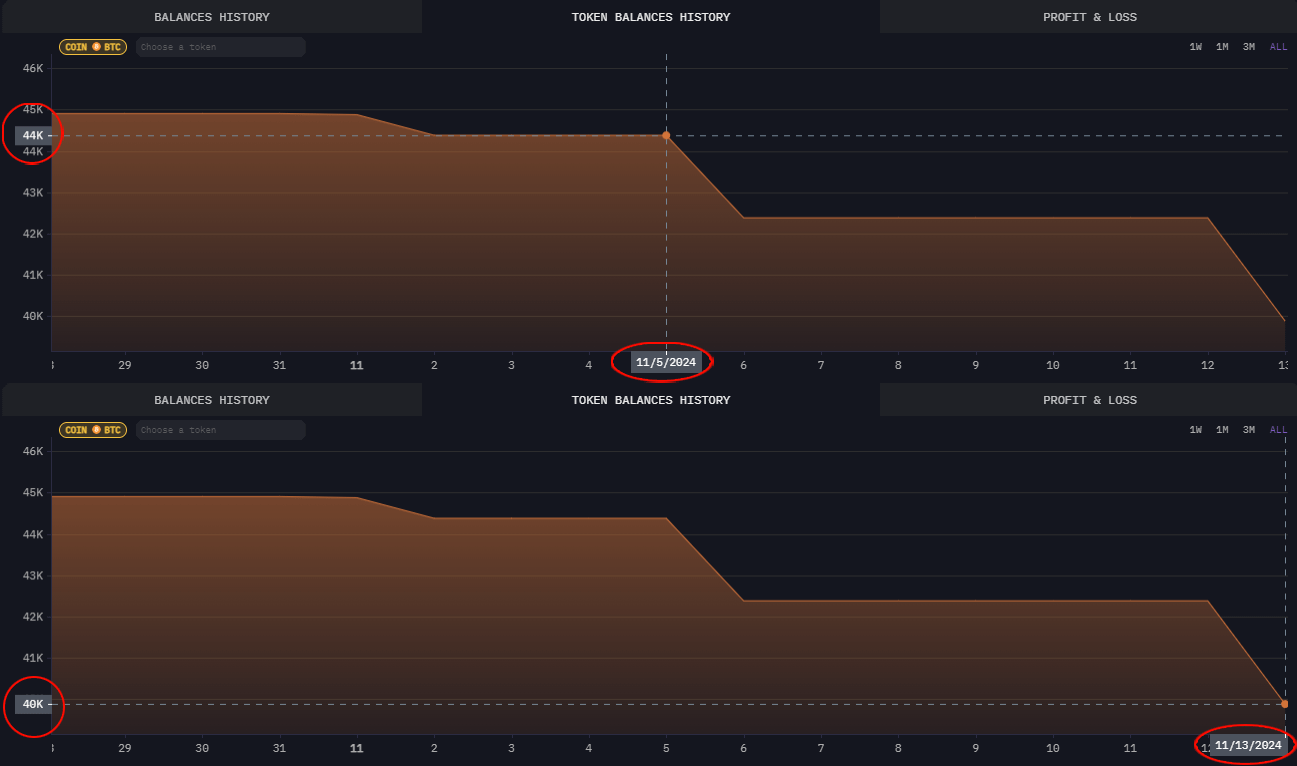Viewport: 1297px width, 766px height.
Task: Set lower chart range to 1M
Action: pyautogui.click(x=1222, y=430)
